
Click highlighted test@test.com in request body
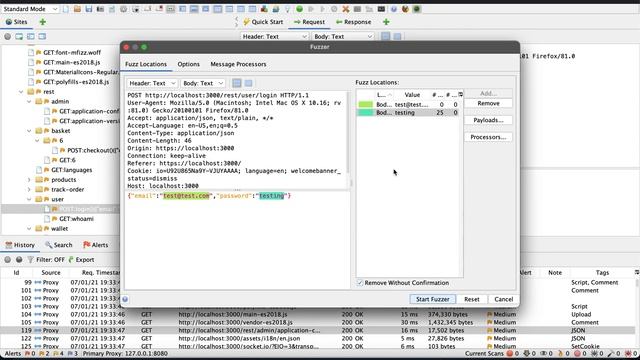[x=187, y=196]
